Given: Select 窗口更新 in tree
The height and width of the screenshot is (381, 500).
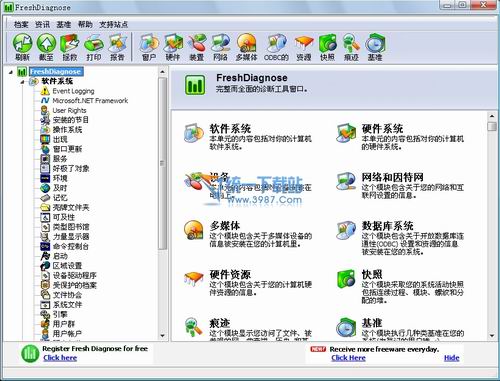Looking at the screenshot, I should tap(67, 149).
